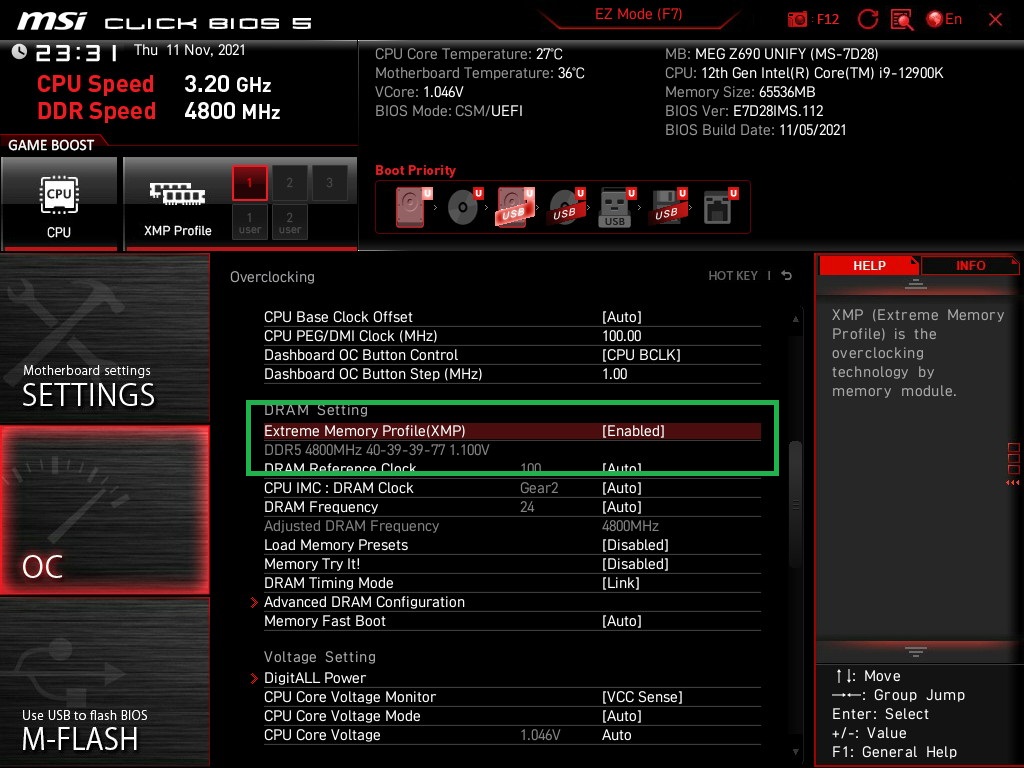Toggle Load Memory Presets Disabled value
This screenshot has width=1024, height=768.
point(635,545)
